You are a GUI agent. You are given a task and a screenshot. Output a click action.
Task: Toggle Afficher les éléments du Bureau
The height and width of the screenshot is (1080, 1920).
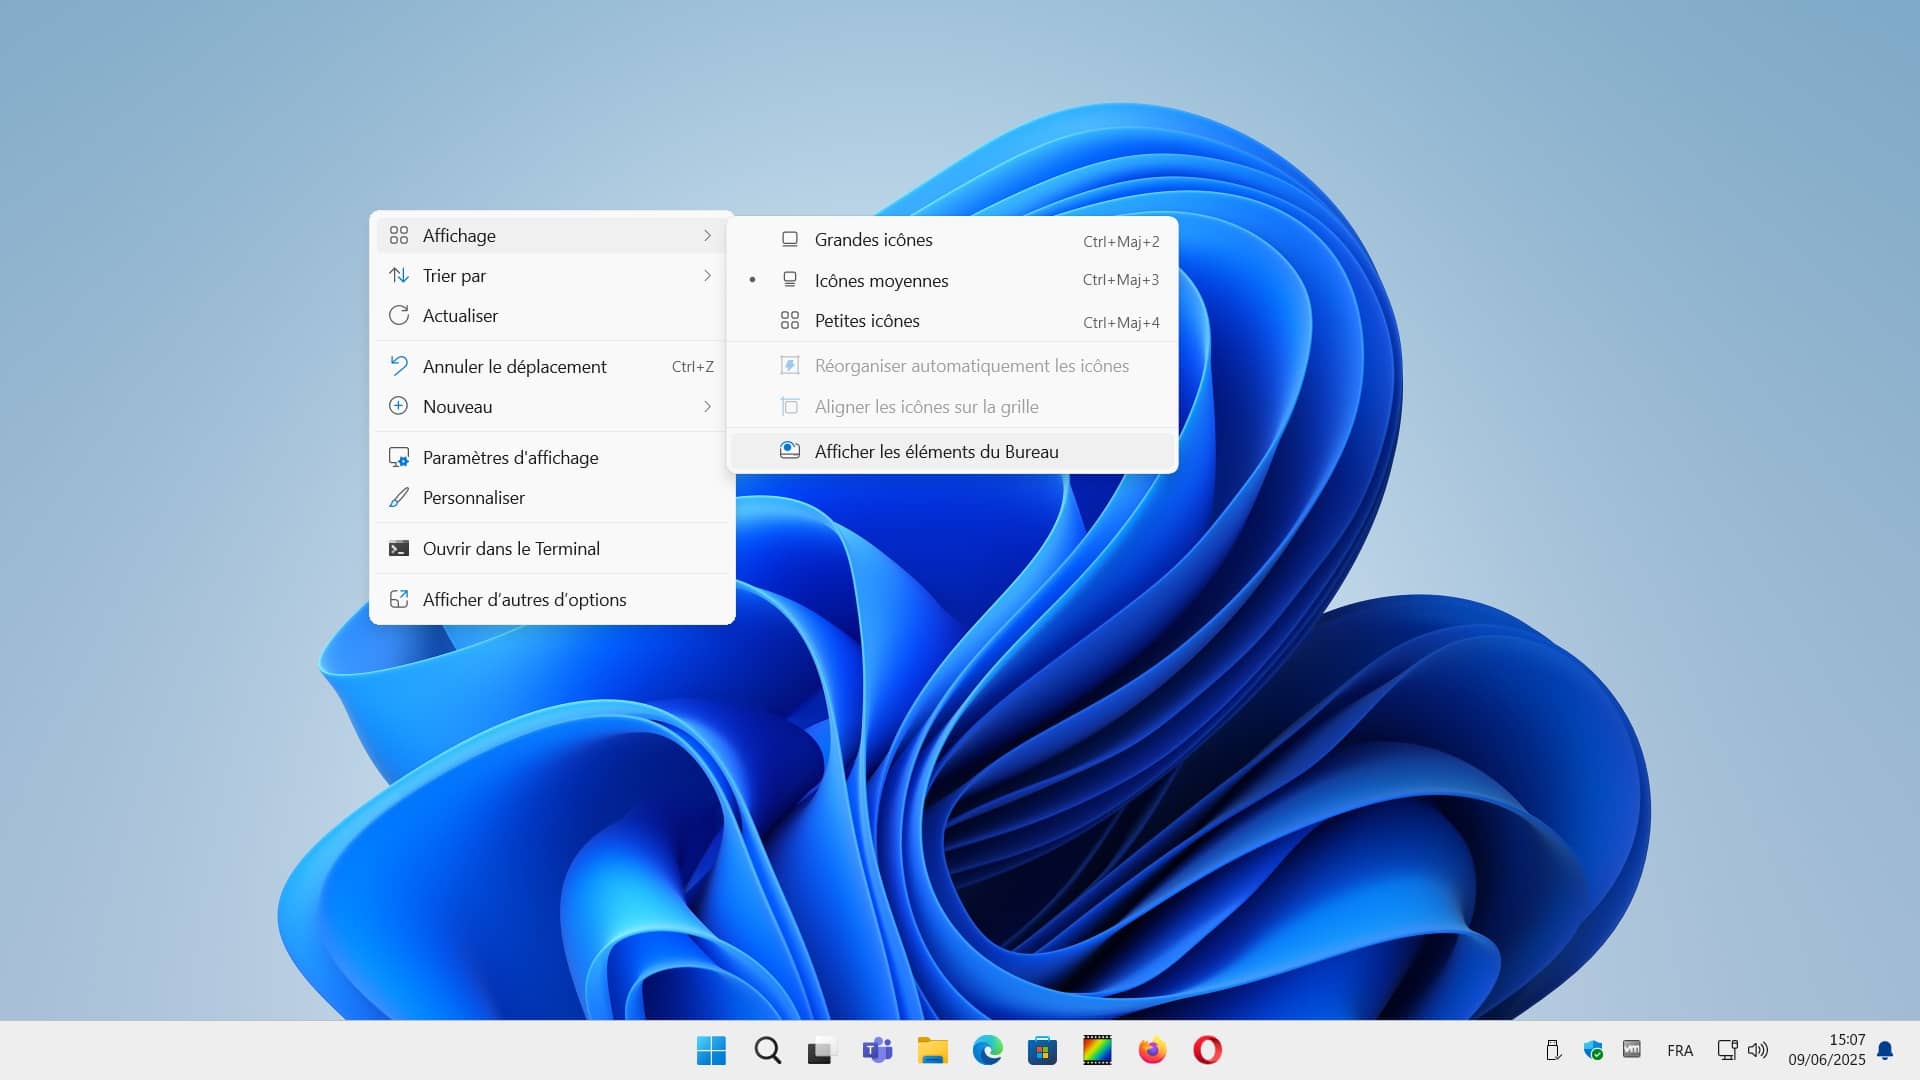pos(936,452)
